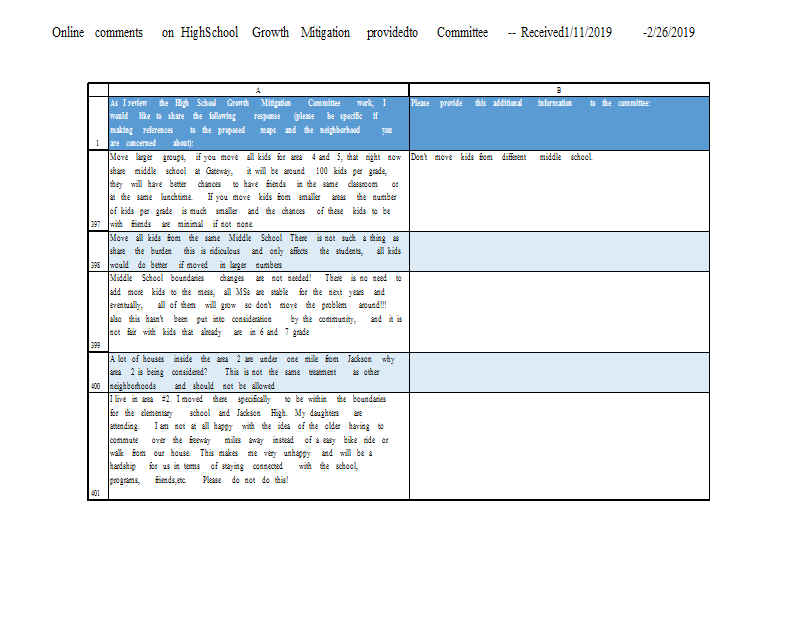Viewport: 800px width, 618px height.
Task: Select header cell 'As I review the High School Growth Mitigation'
Action: (259, 123)
